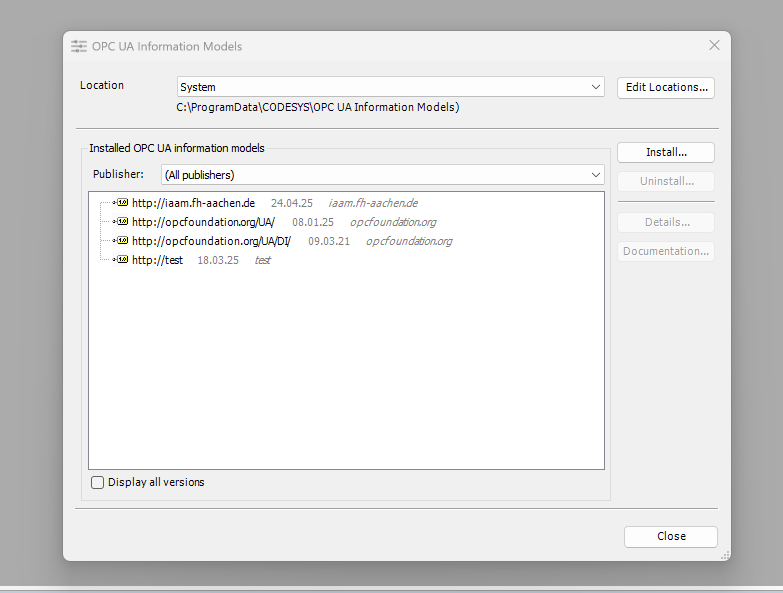Click Close at the dialog bottom
Image resolution: width=783 pixels, height=593 pixels.
pyautogui.click(x=671, y=537)
